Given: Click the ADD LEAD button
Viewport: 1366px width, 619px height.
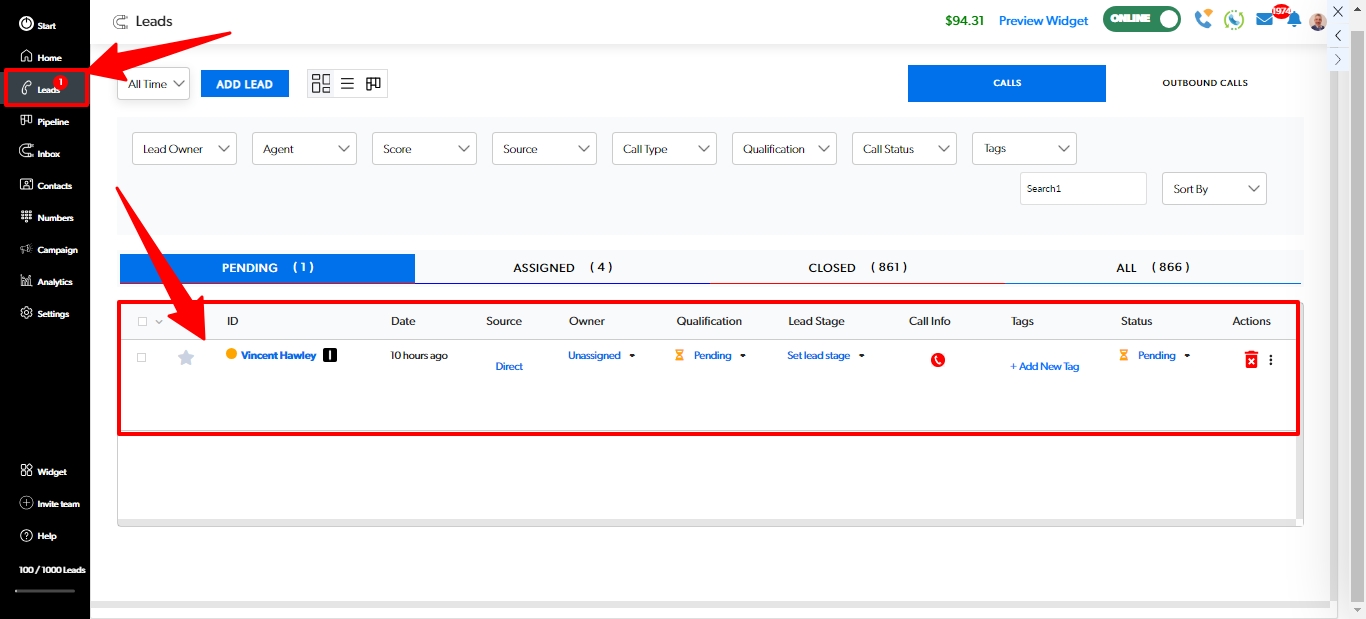Looking at the screenshot, I should (244, 84).
